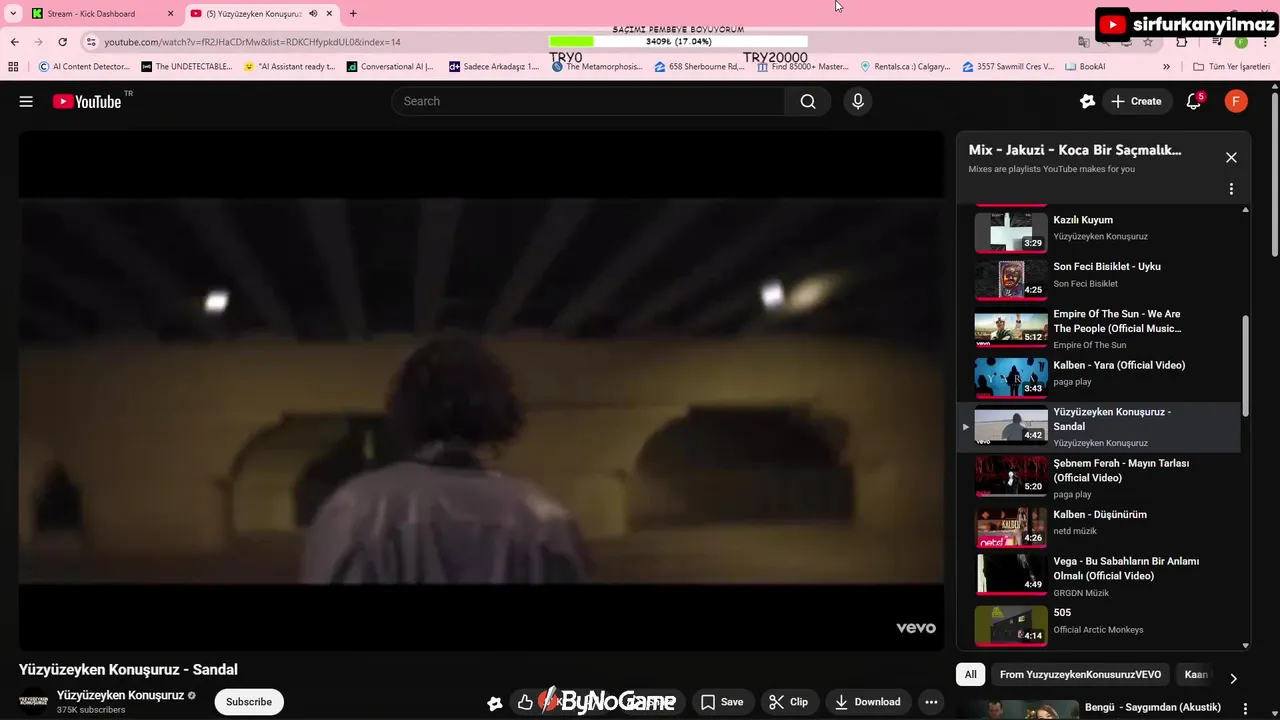Screen dimensions: 1280x720
Task: Switch to Stream - Kick Dashboard tab
Action: pos(103,13)
